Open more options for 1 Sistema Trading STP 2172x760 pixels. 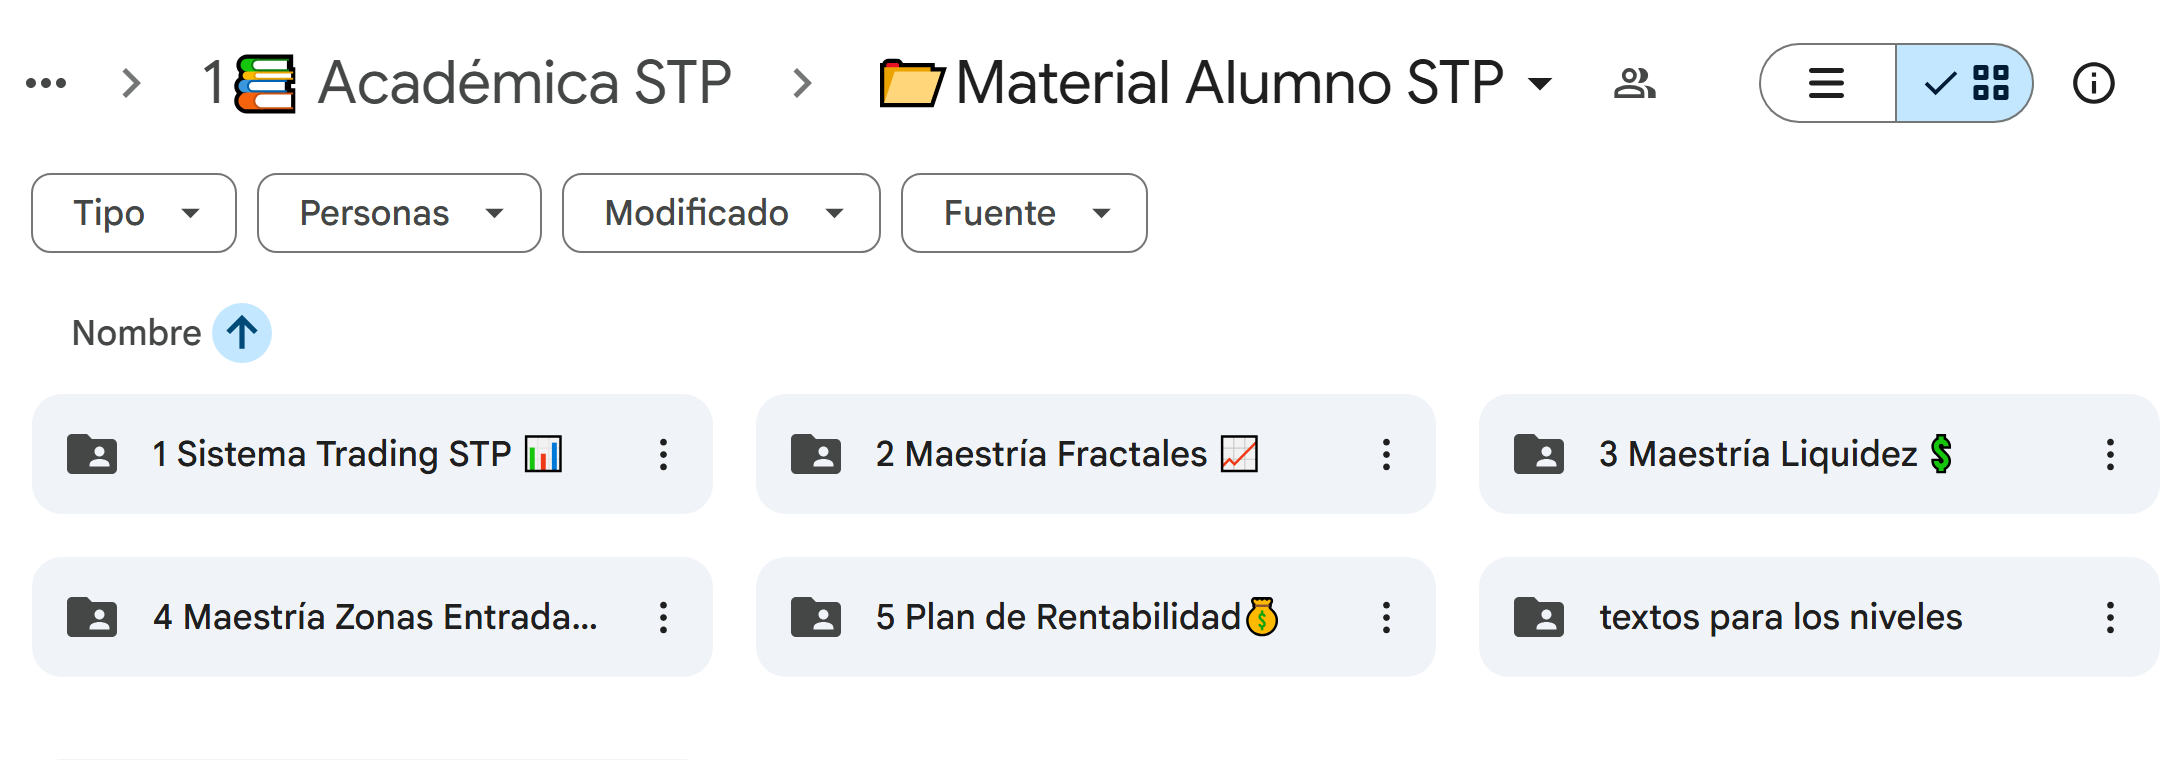pyautogui.click(x=663, y=454)
